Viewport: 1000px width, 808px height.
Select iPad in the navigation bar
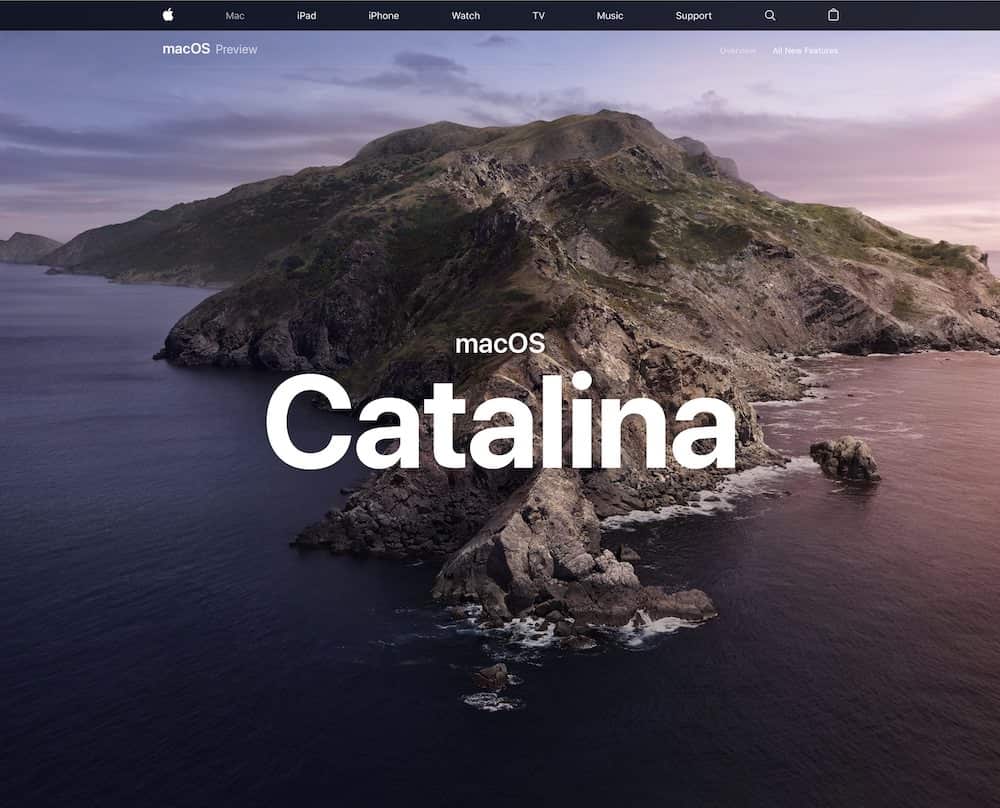click(x=307, y=16)
